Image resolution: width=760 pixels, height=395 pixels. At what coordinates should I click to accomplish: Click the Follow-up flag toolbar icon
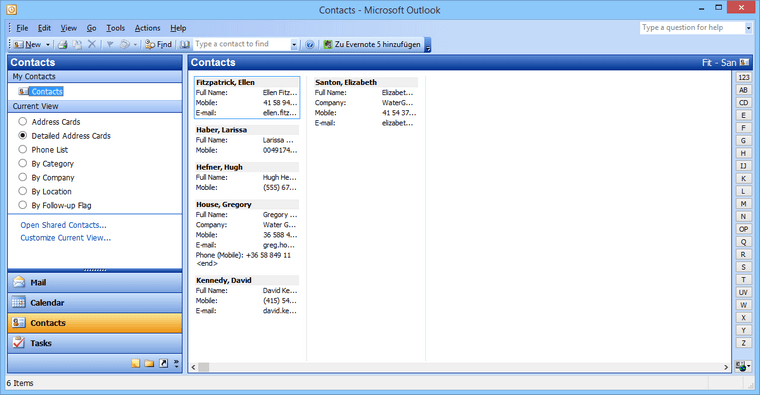[x=110, y=45]
